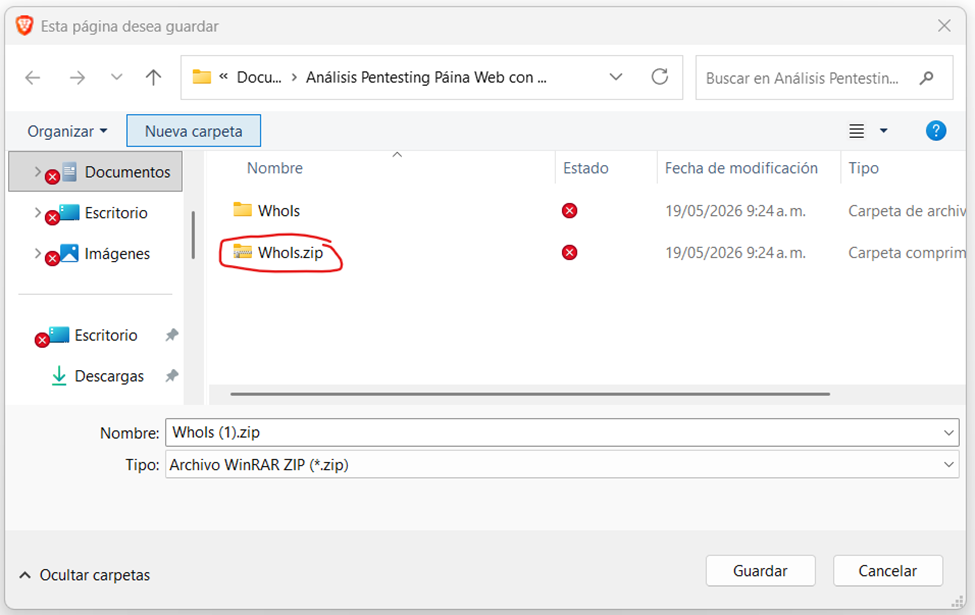Click the green Descargas download arrow icon
This screenshot has height=615, width=975.
59,376
